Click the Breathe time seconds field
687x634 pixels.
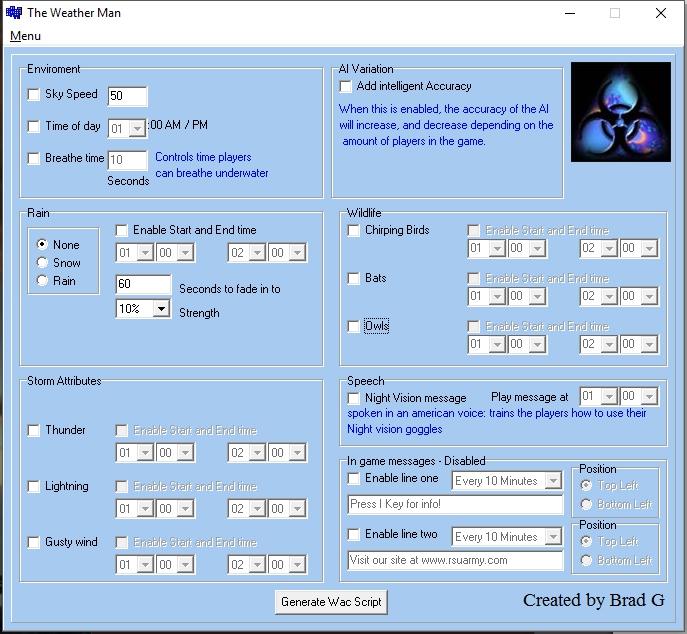point(127,160)
